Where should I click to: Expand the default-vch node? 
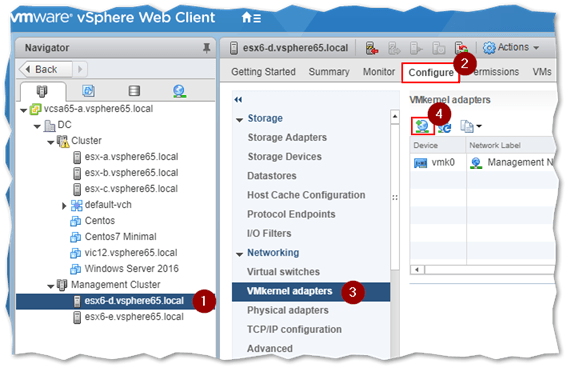64,206
